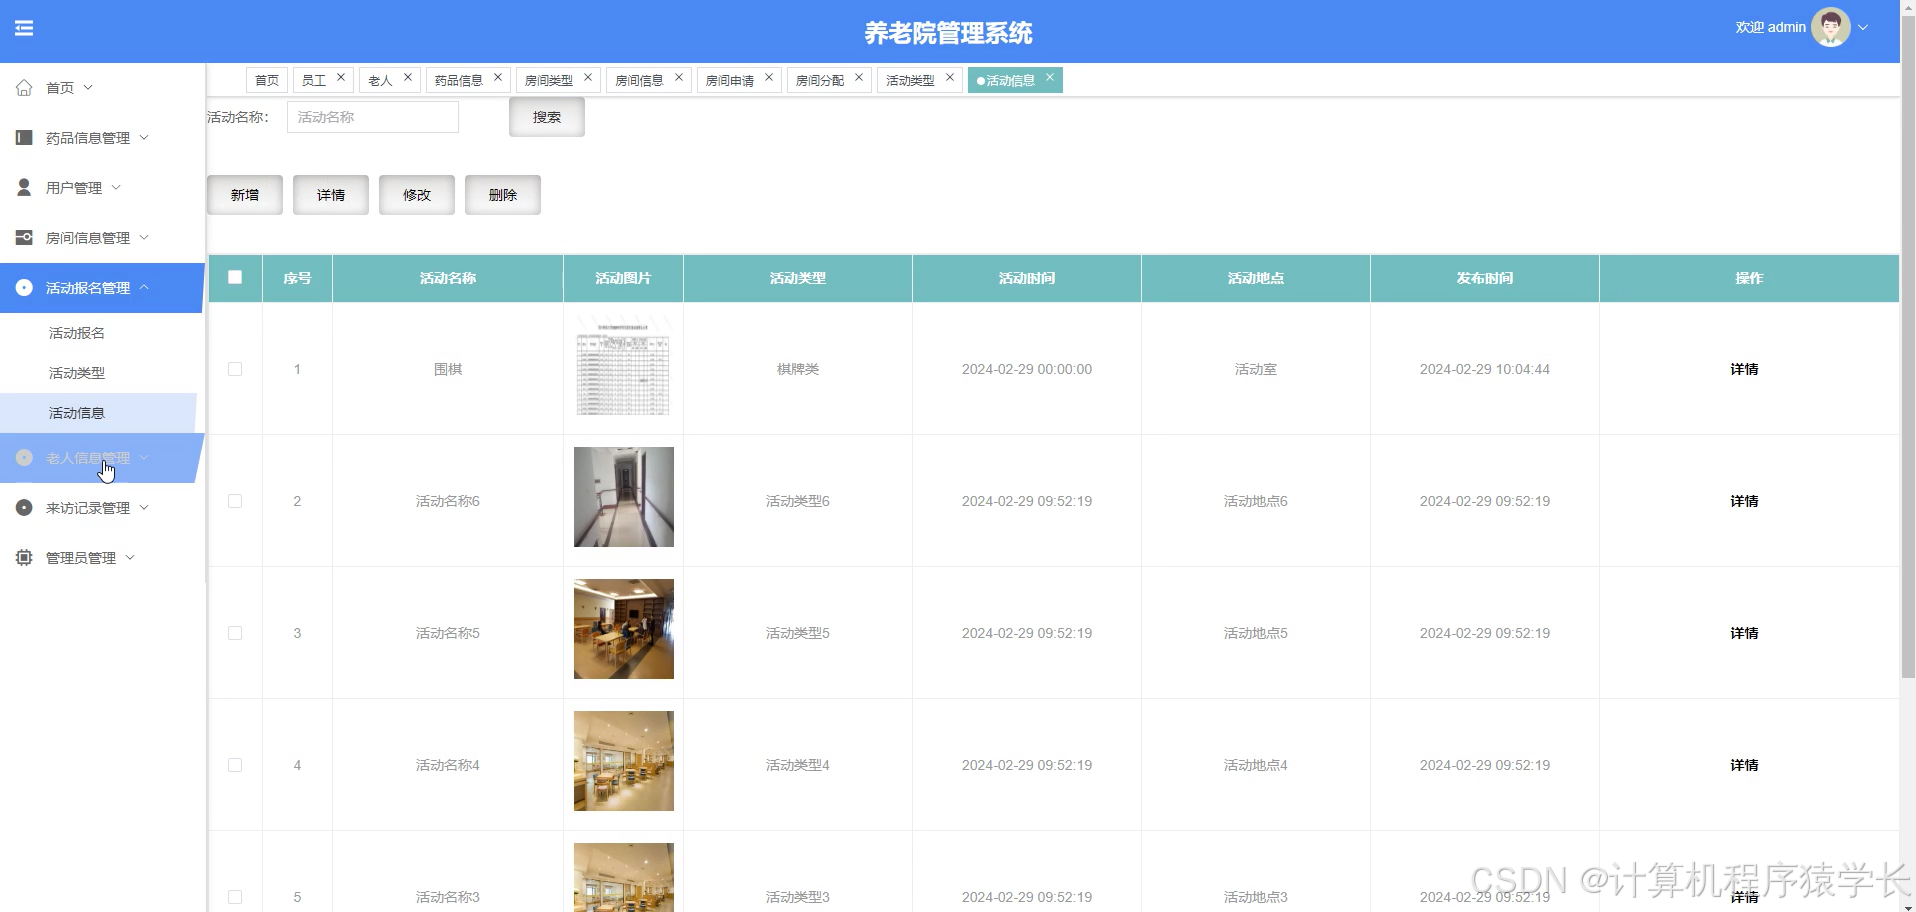Select the 管理员管理 icon in sidebar

24,557
